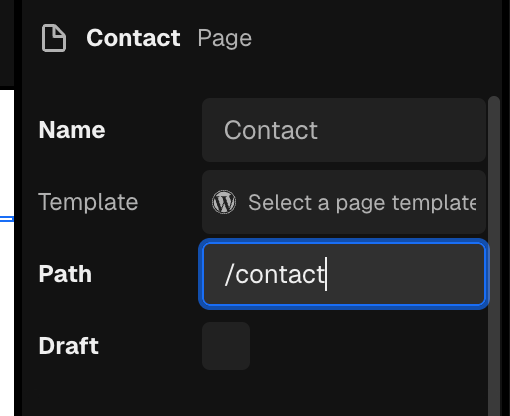Click the leading slash in Path value
This screenshot has width=510, height=416.
[x=229, y=274]
